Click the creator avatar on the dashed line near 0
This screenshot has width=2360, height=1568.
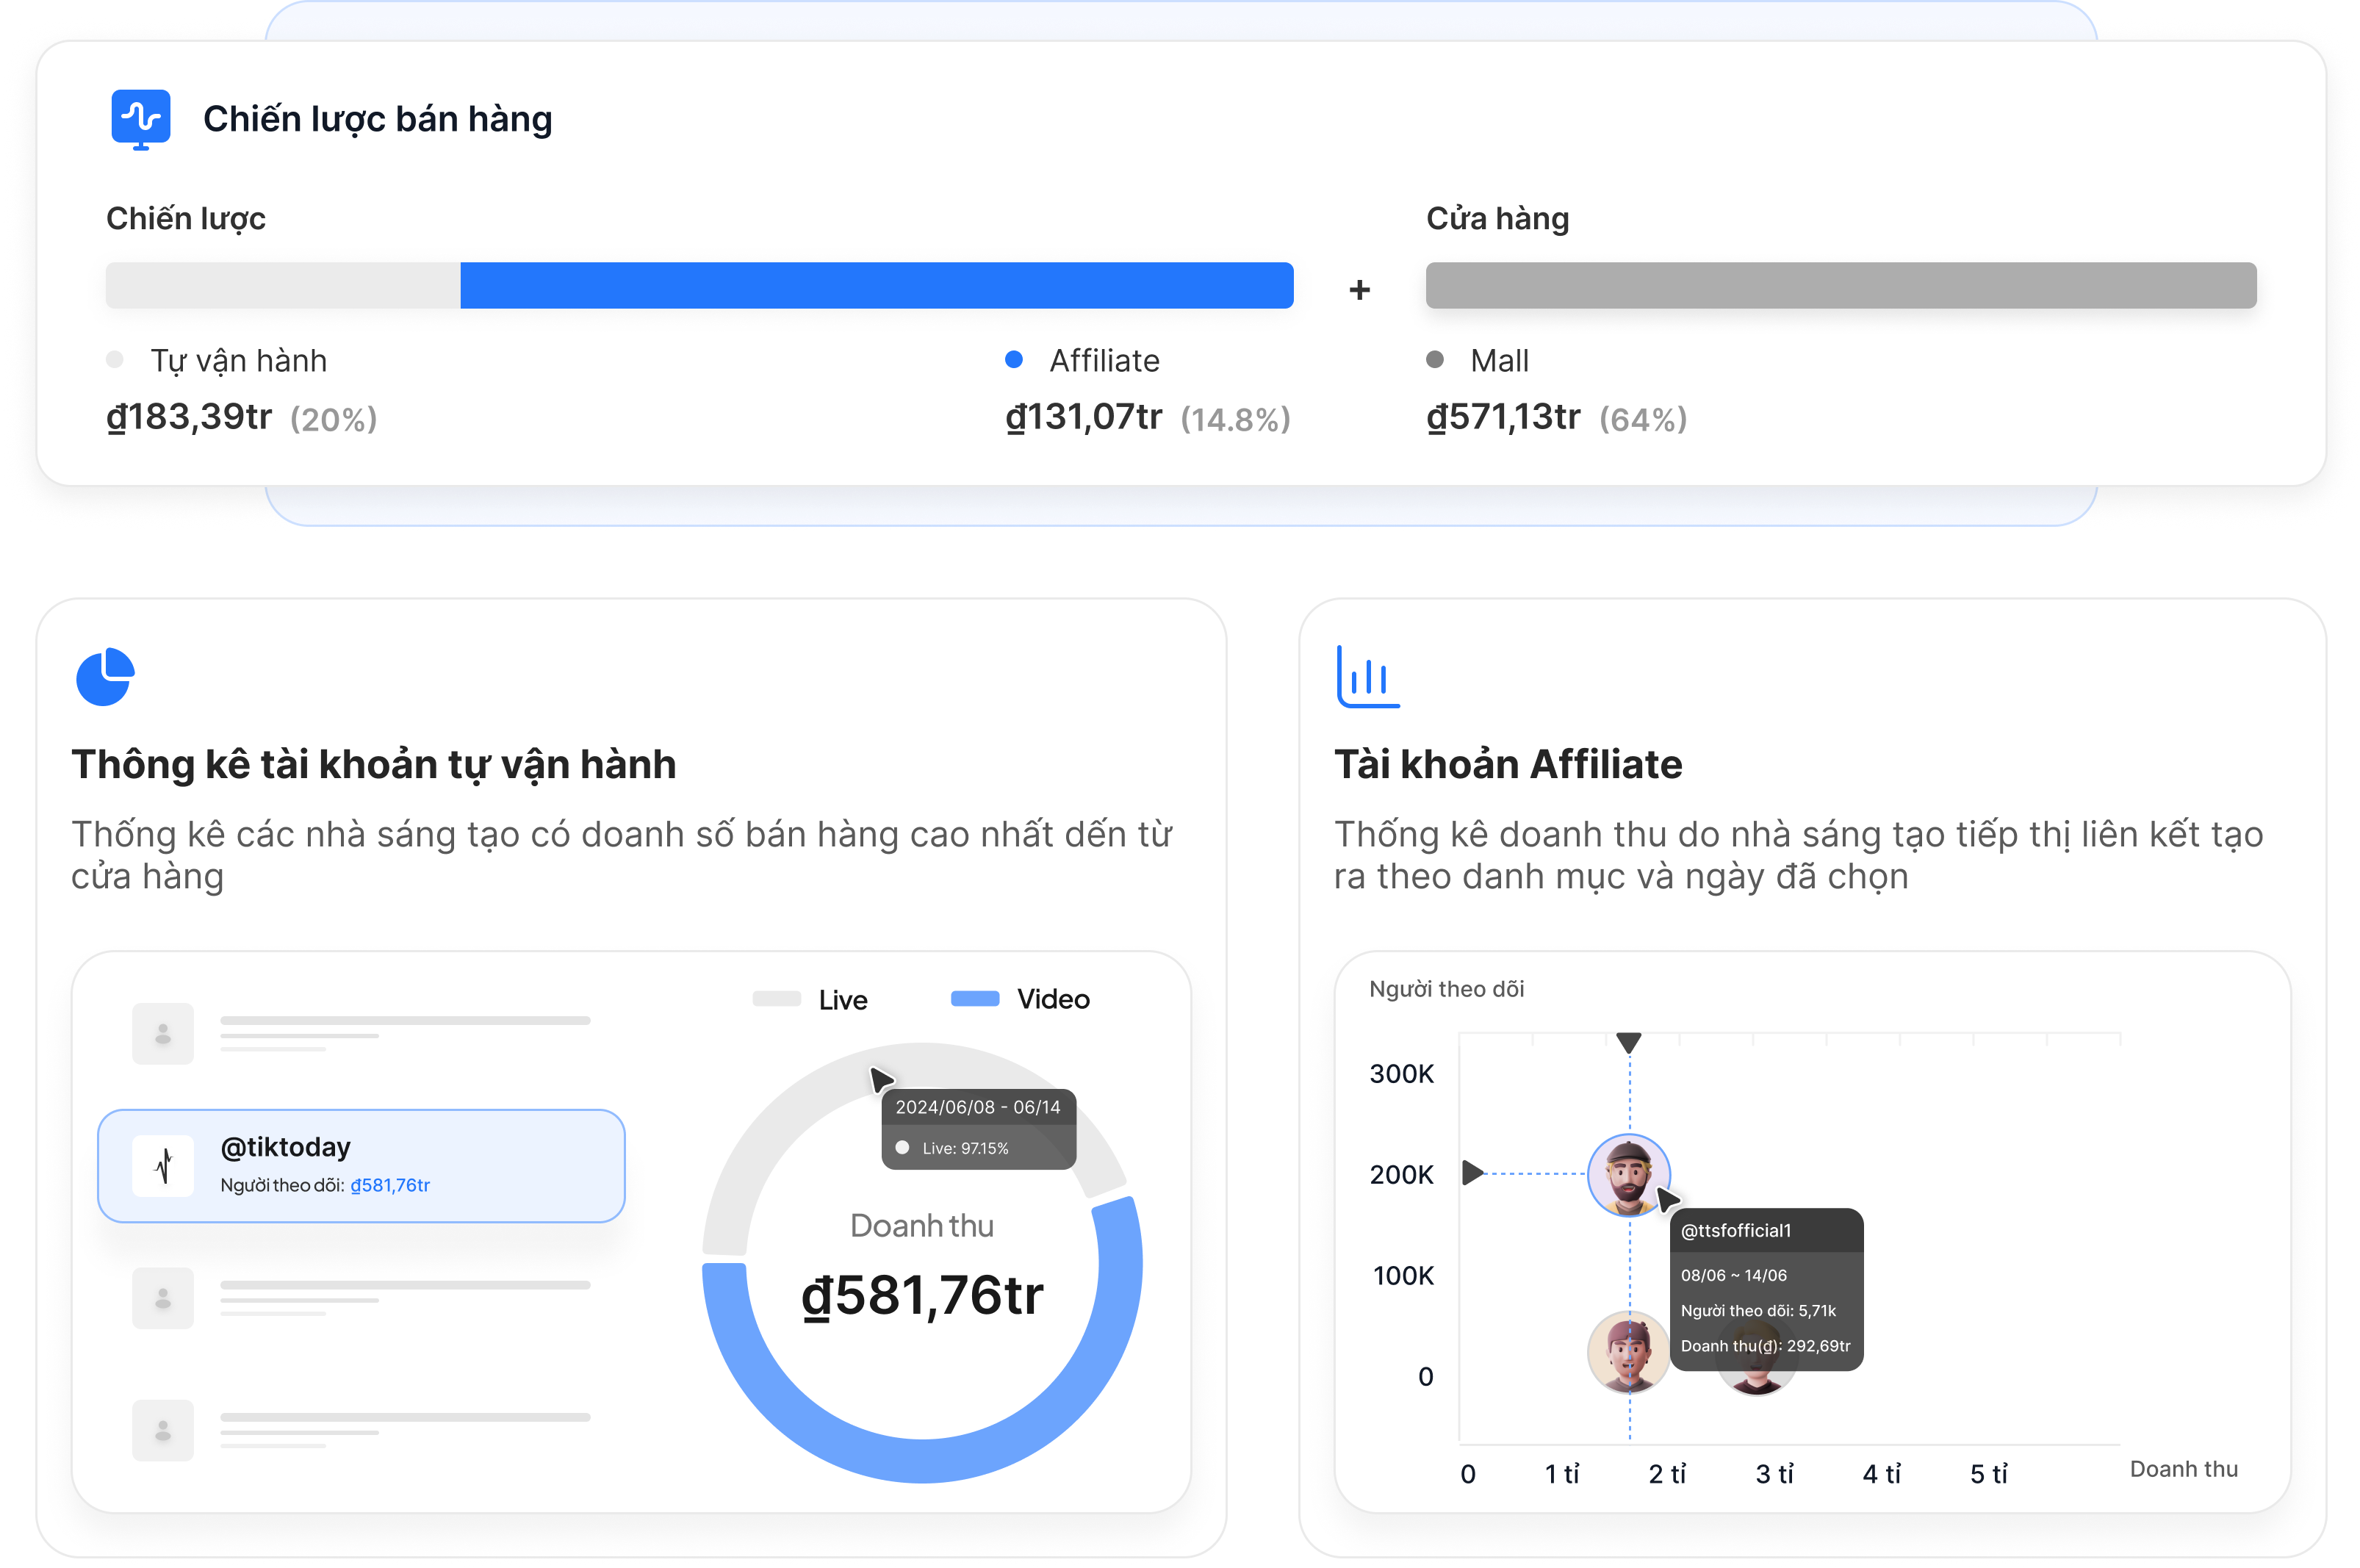(x=1628, y=1352)
